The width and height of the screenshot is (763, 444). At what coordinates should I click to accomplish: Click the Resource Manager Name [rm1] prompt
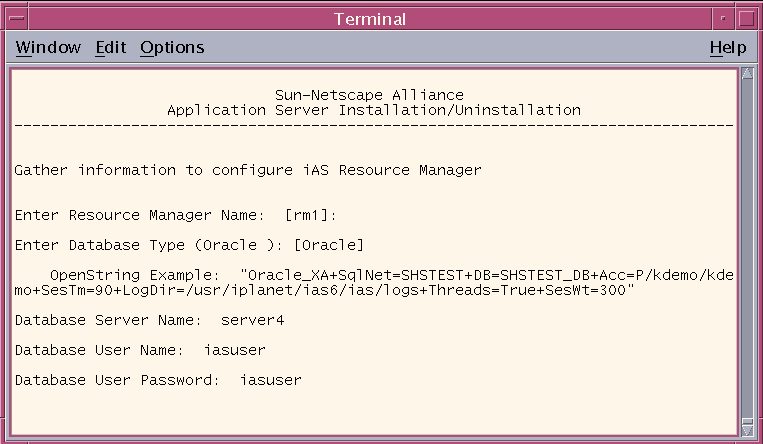coord(176,215)
